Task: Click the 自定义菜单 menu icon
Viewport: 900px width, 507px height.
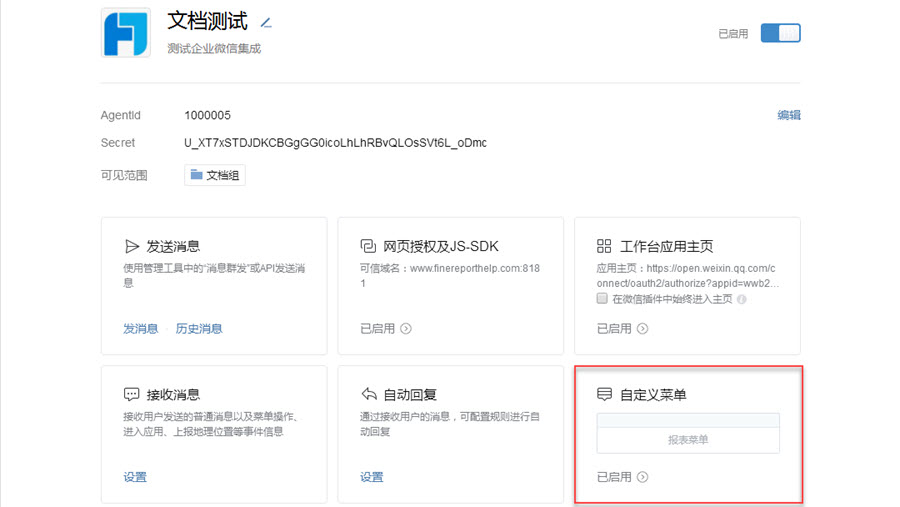Action: pos(604,394)
